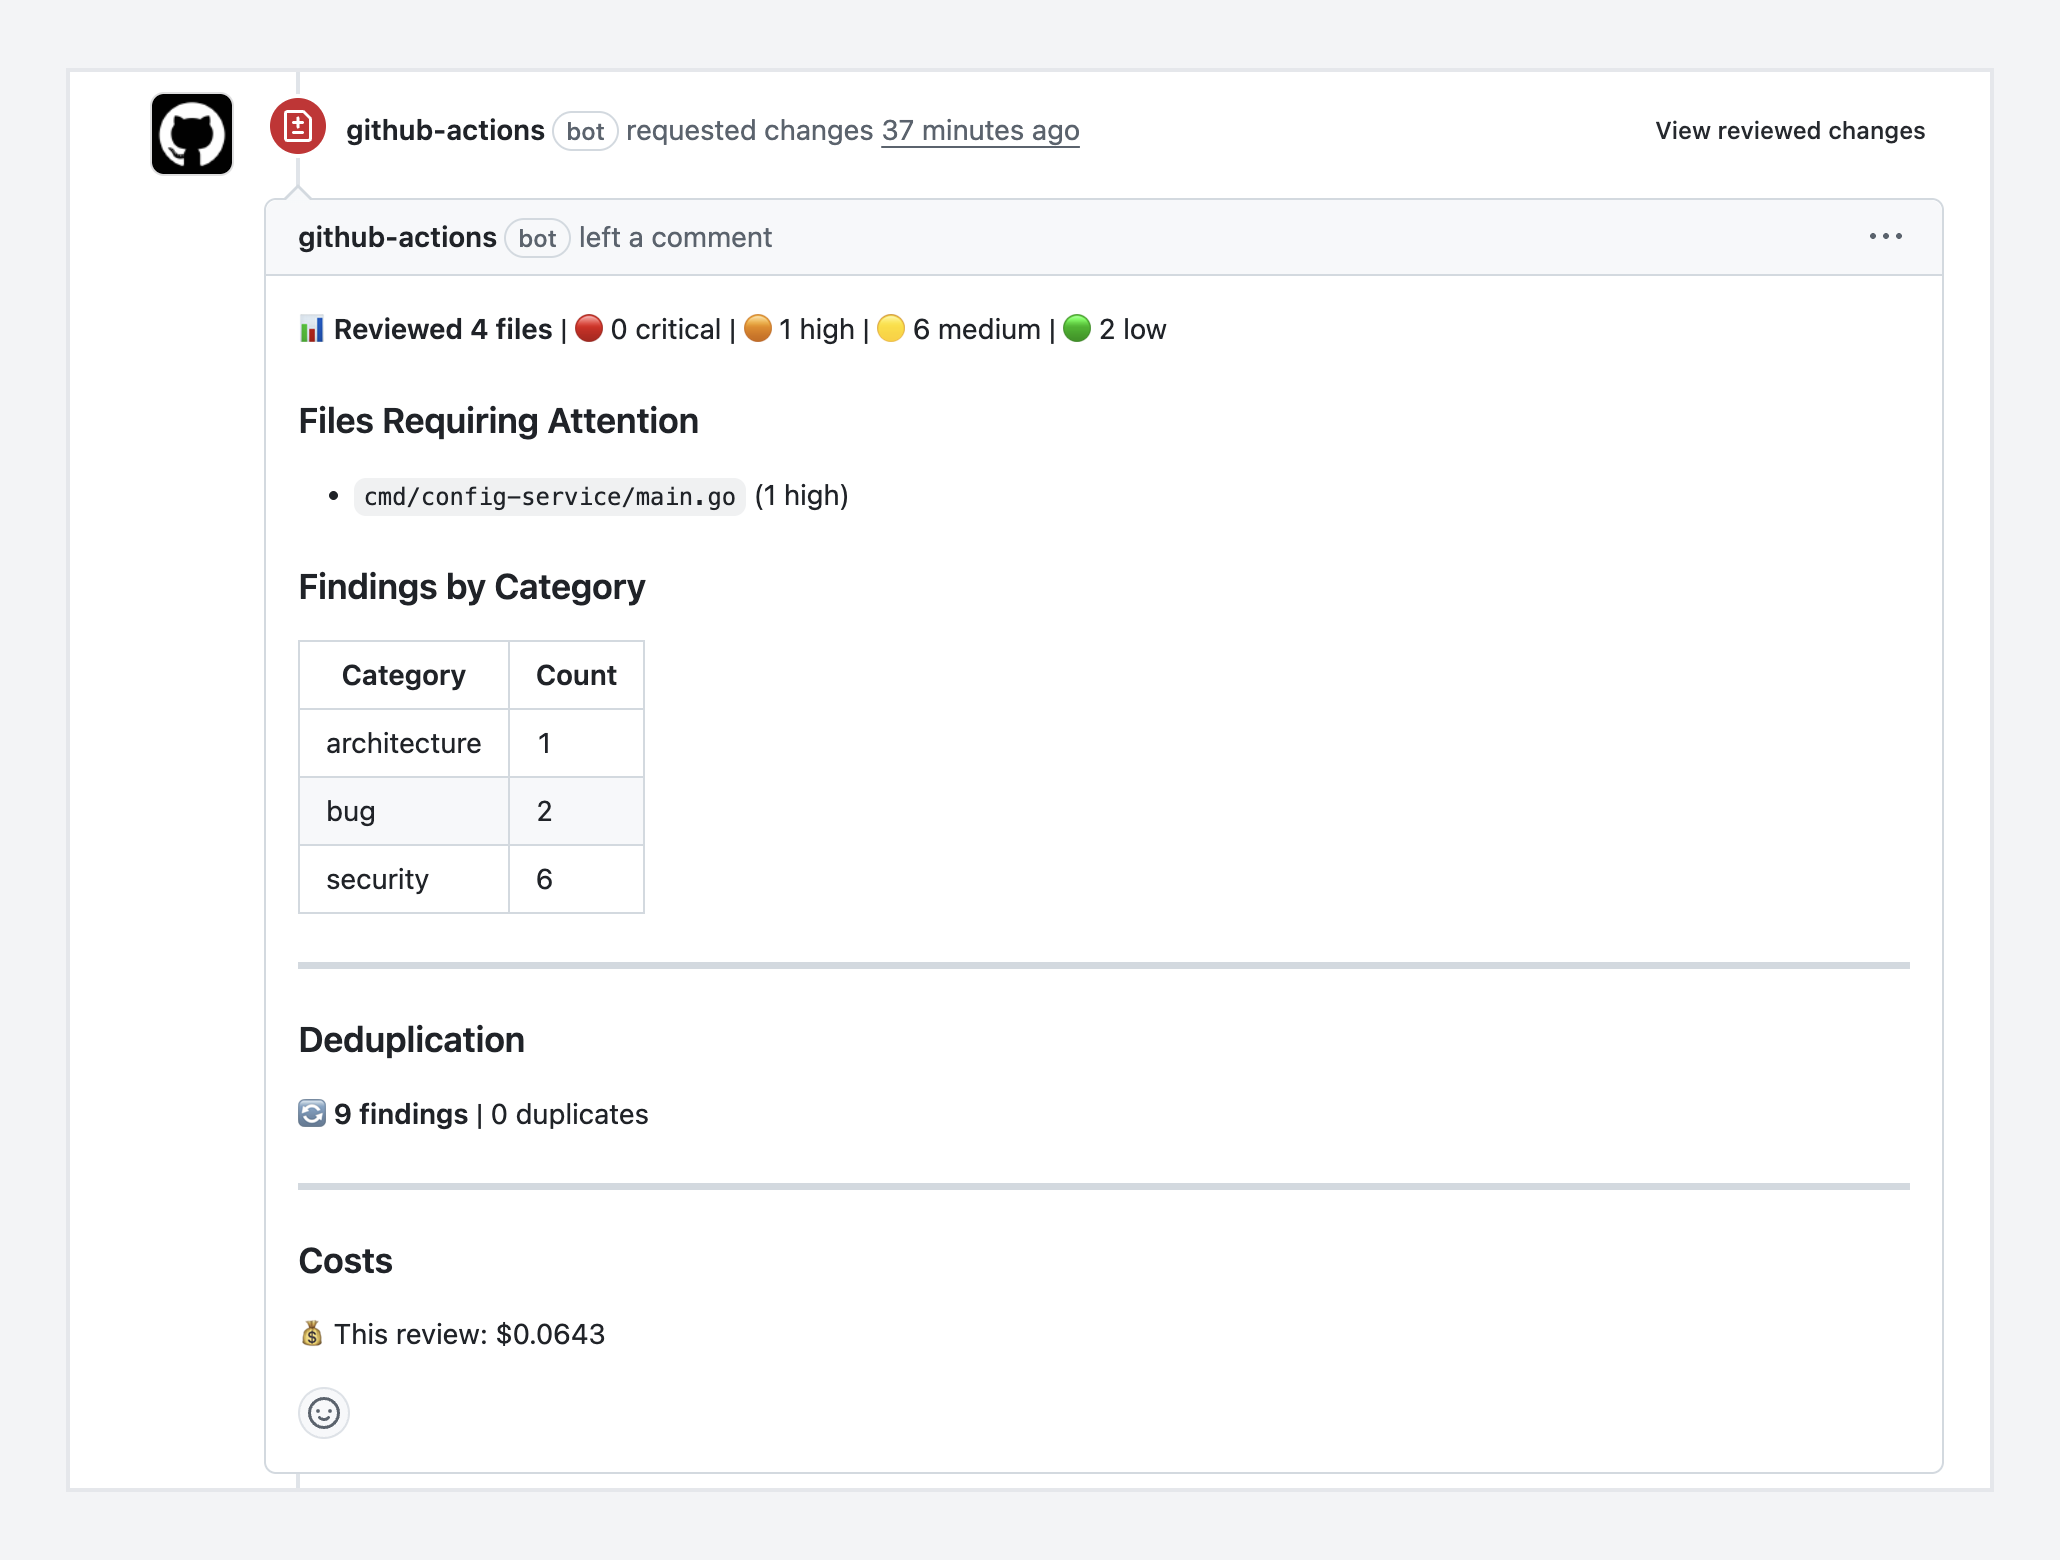Click github-actions author in comment header
This screenshot has height=1560, width=2060.
397,238
